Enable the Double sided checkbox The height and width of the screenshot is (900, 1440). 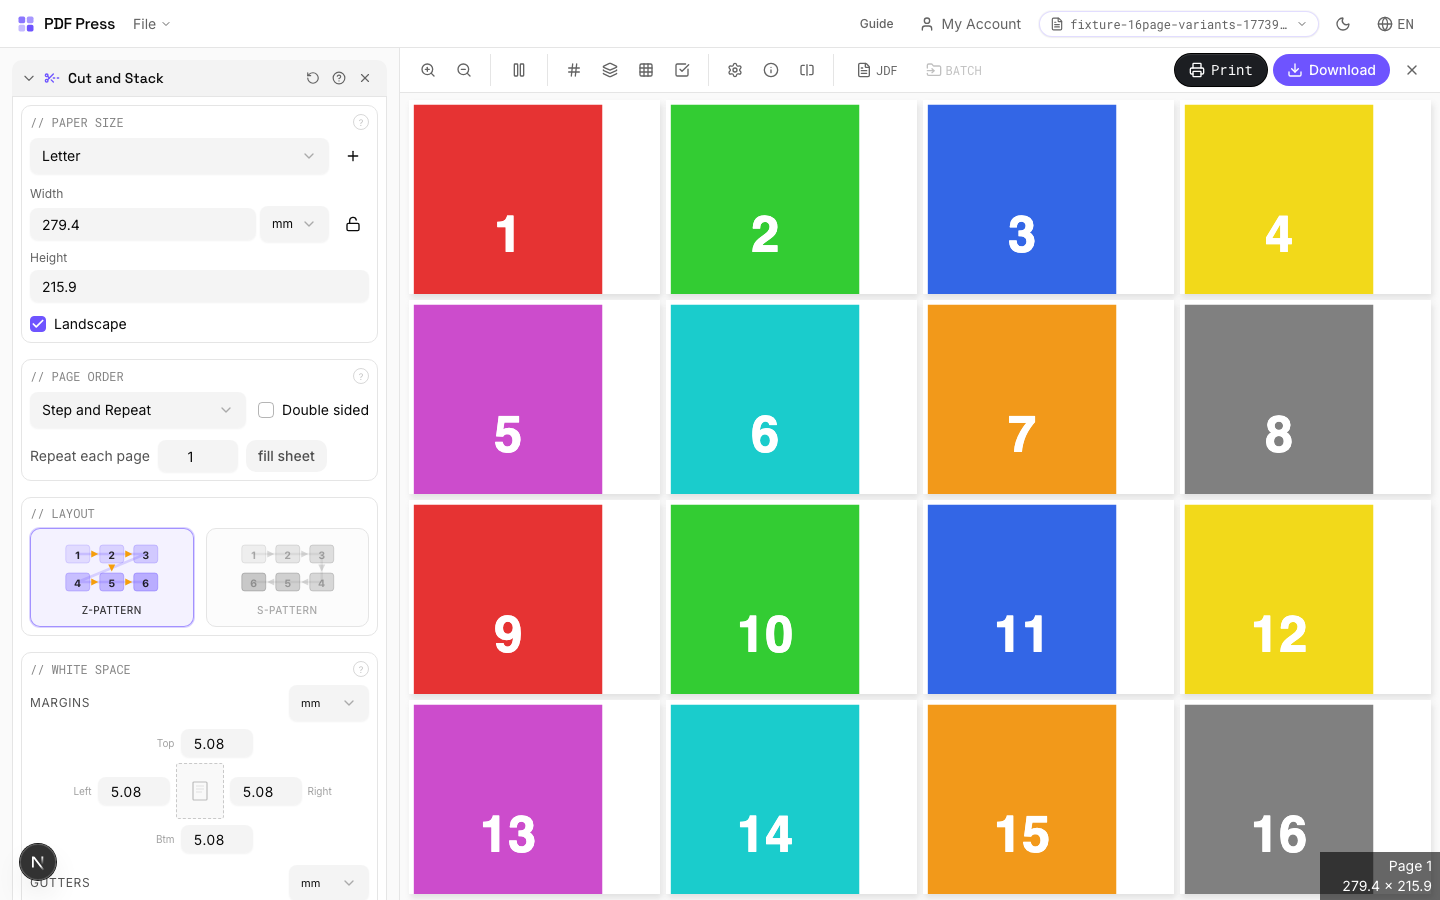pyautogui.click(x=266, y=410)
